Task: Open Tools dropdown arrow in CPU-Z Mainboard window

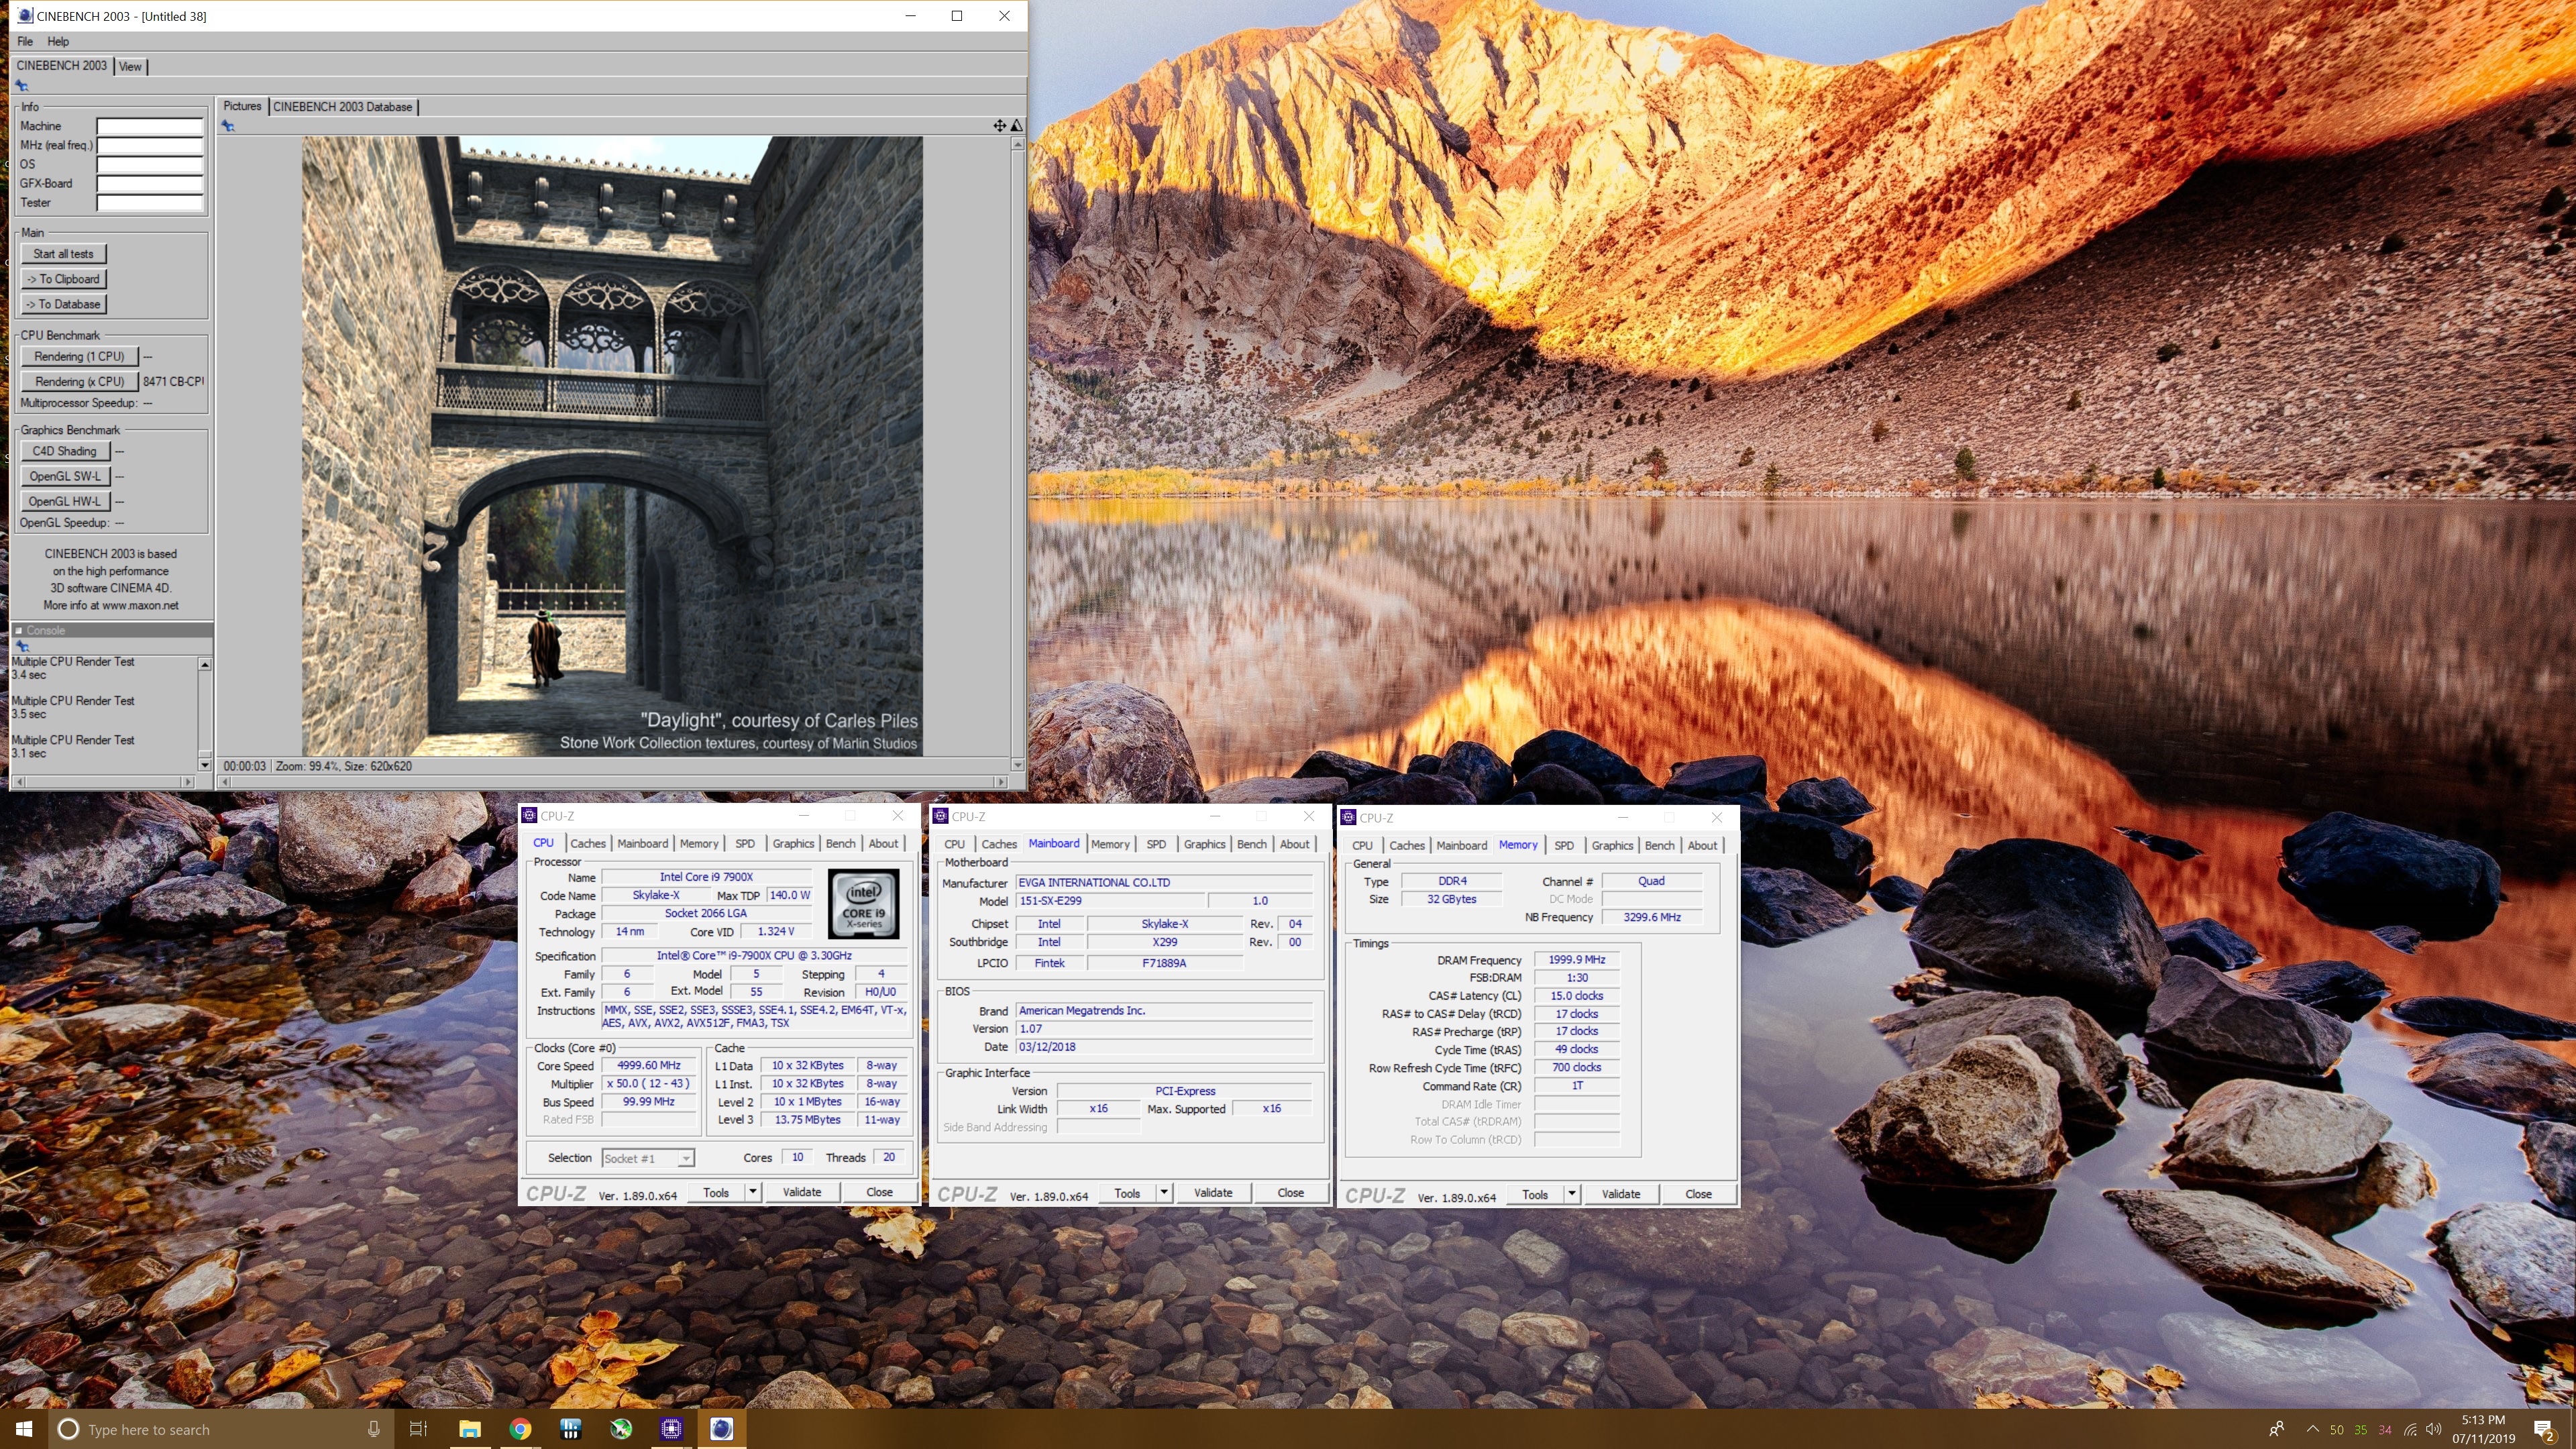Action: click(x=1163, y=1192)
